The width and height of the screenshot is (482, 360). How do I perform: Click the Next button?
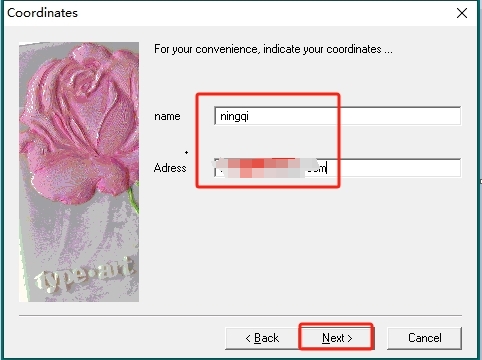click(x=337, y=338)
